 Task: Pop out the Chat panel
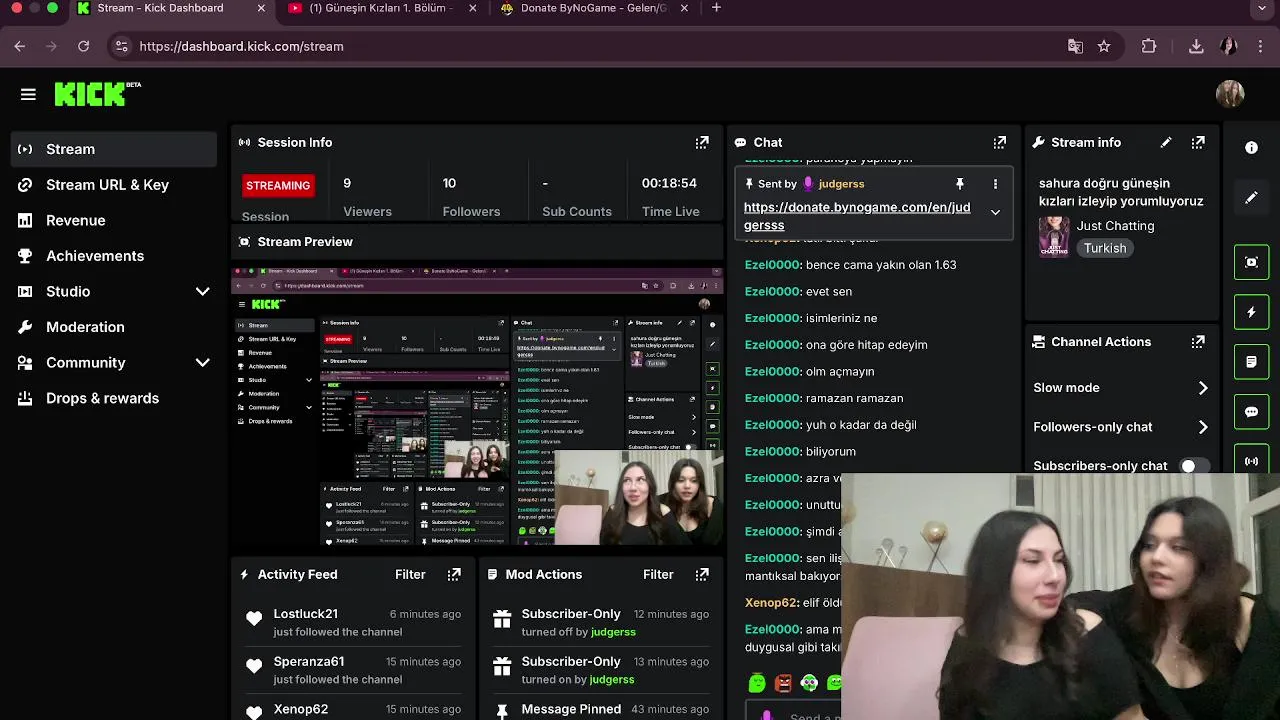coord(999,143)
